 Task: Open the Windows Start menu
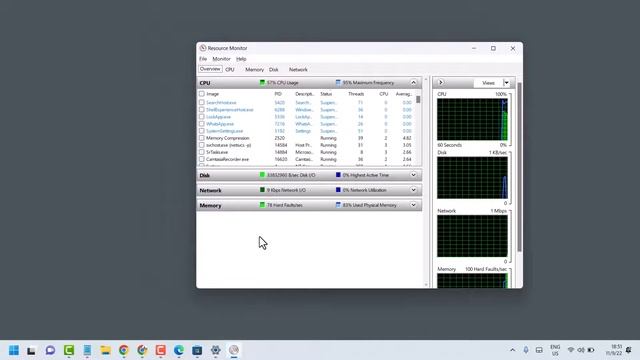(13, 350)
